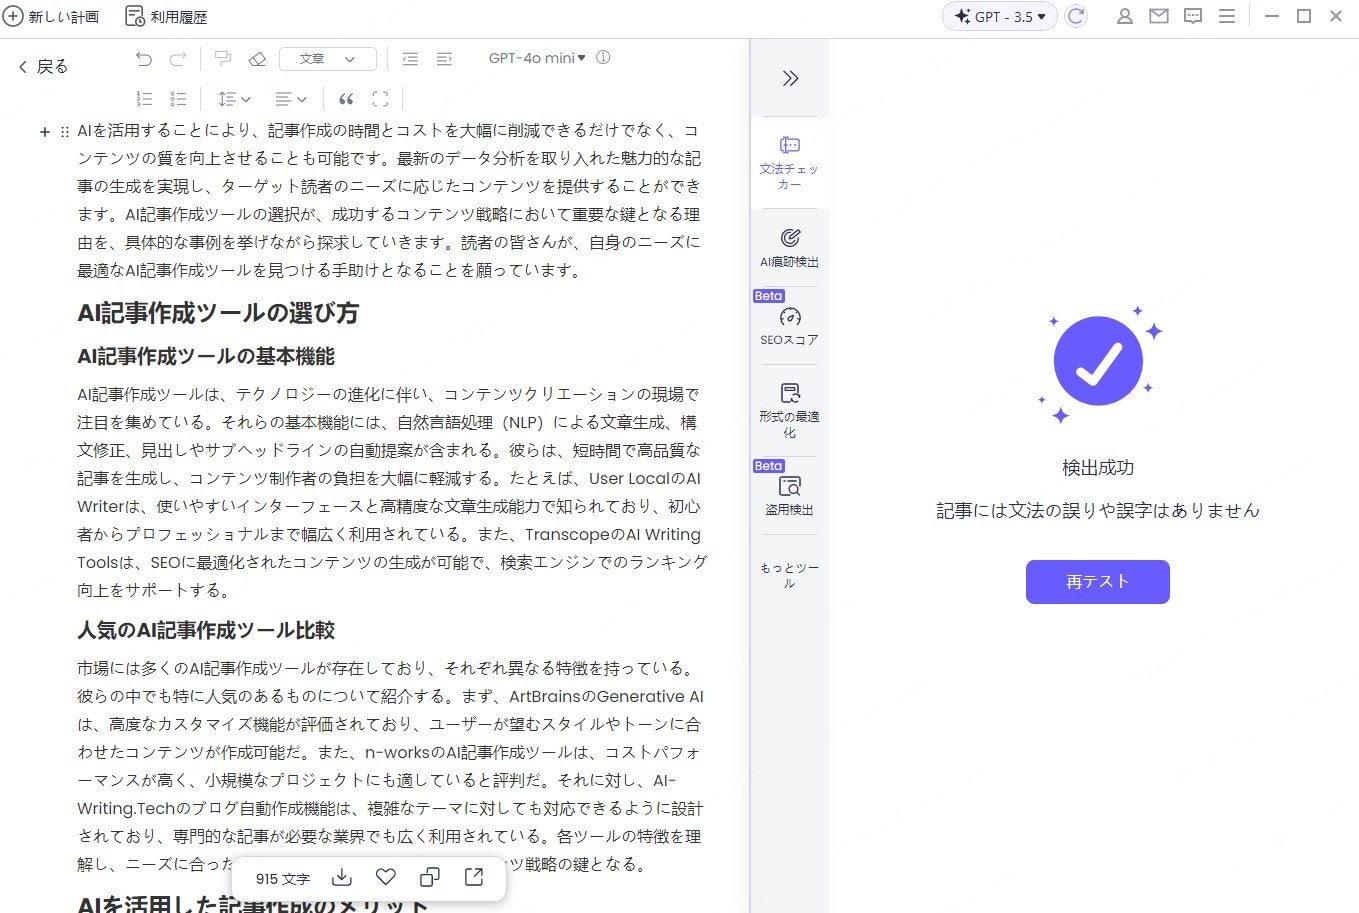Click the paragraph drag handle icon
This screenshot has height=913, width=1359.
coord(65,132)
